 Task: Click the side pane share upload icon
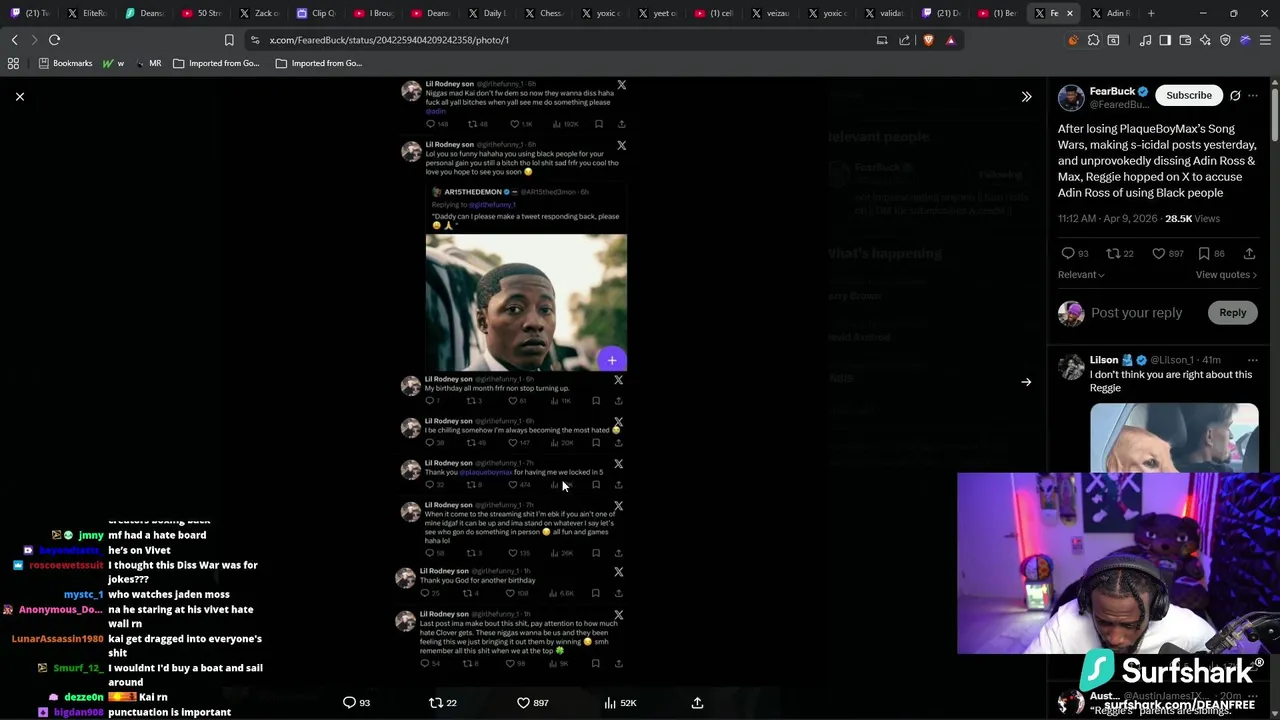point(1249,254)
